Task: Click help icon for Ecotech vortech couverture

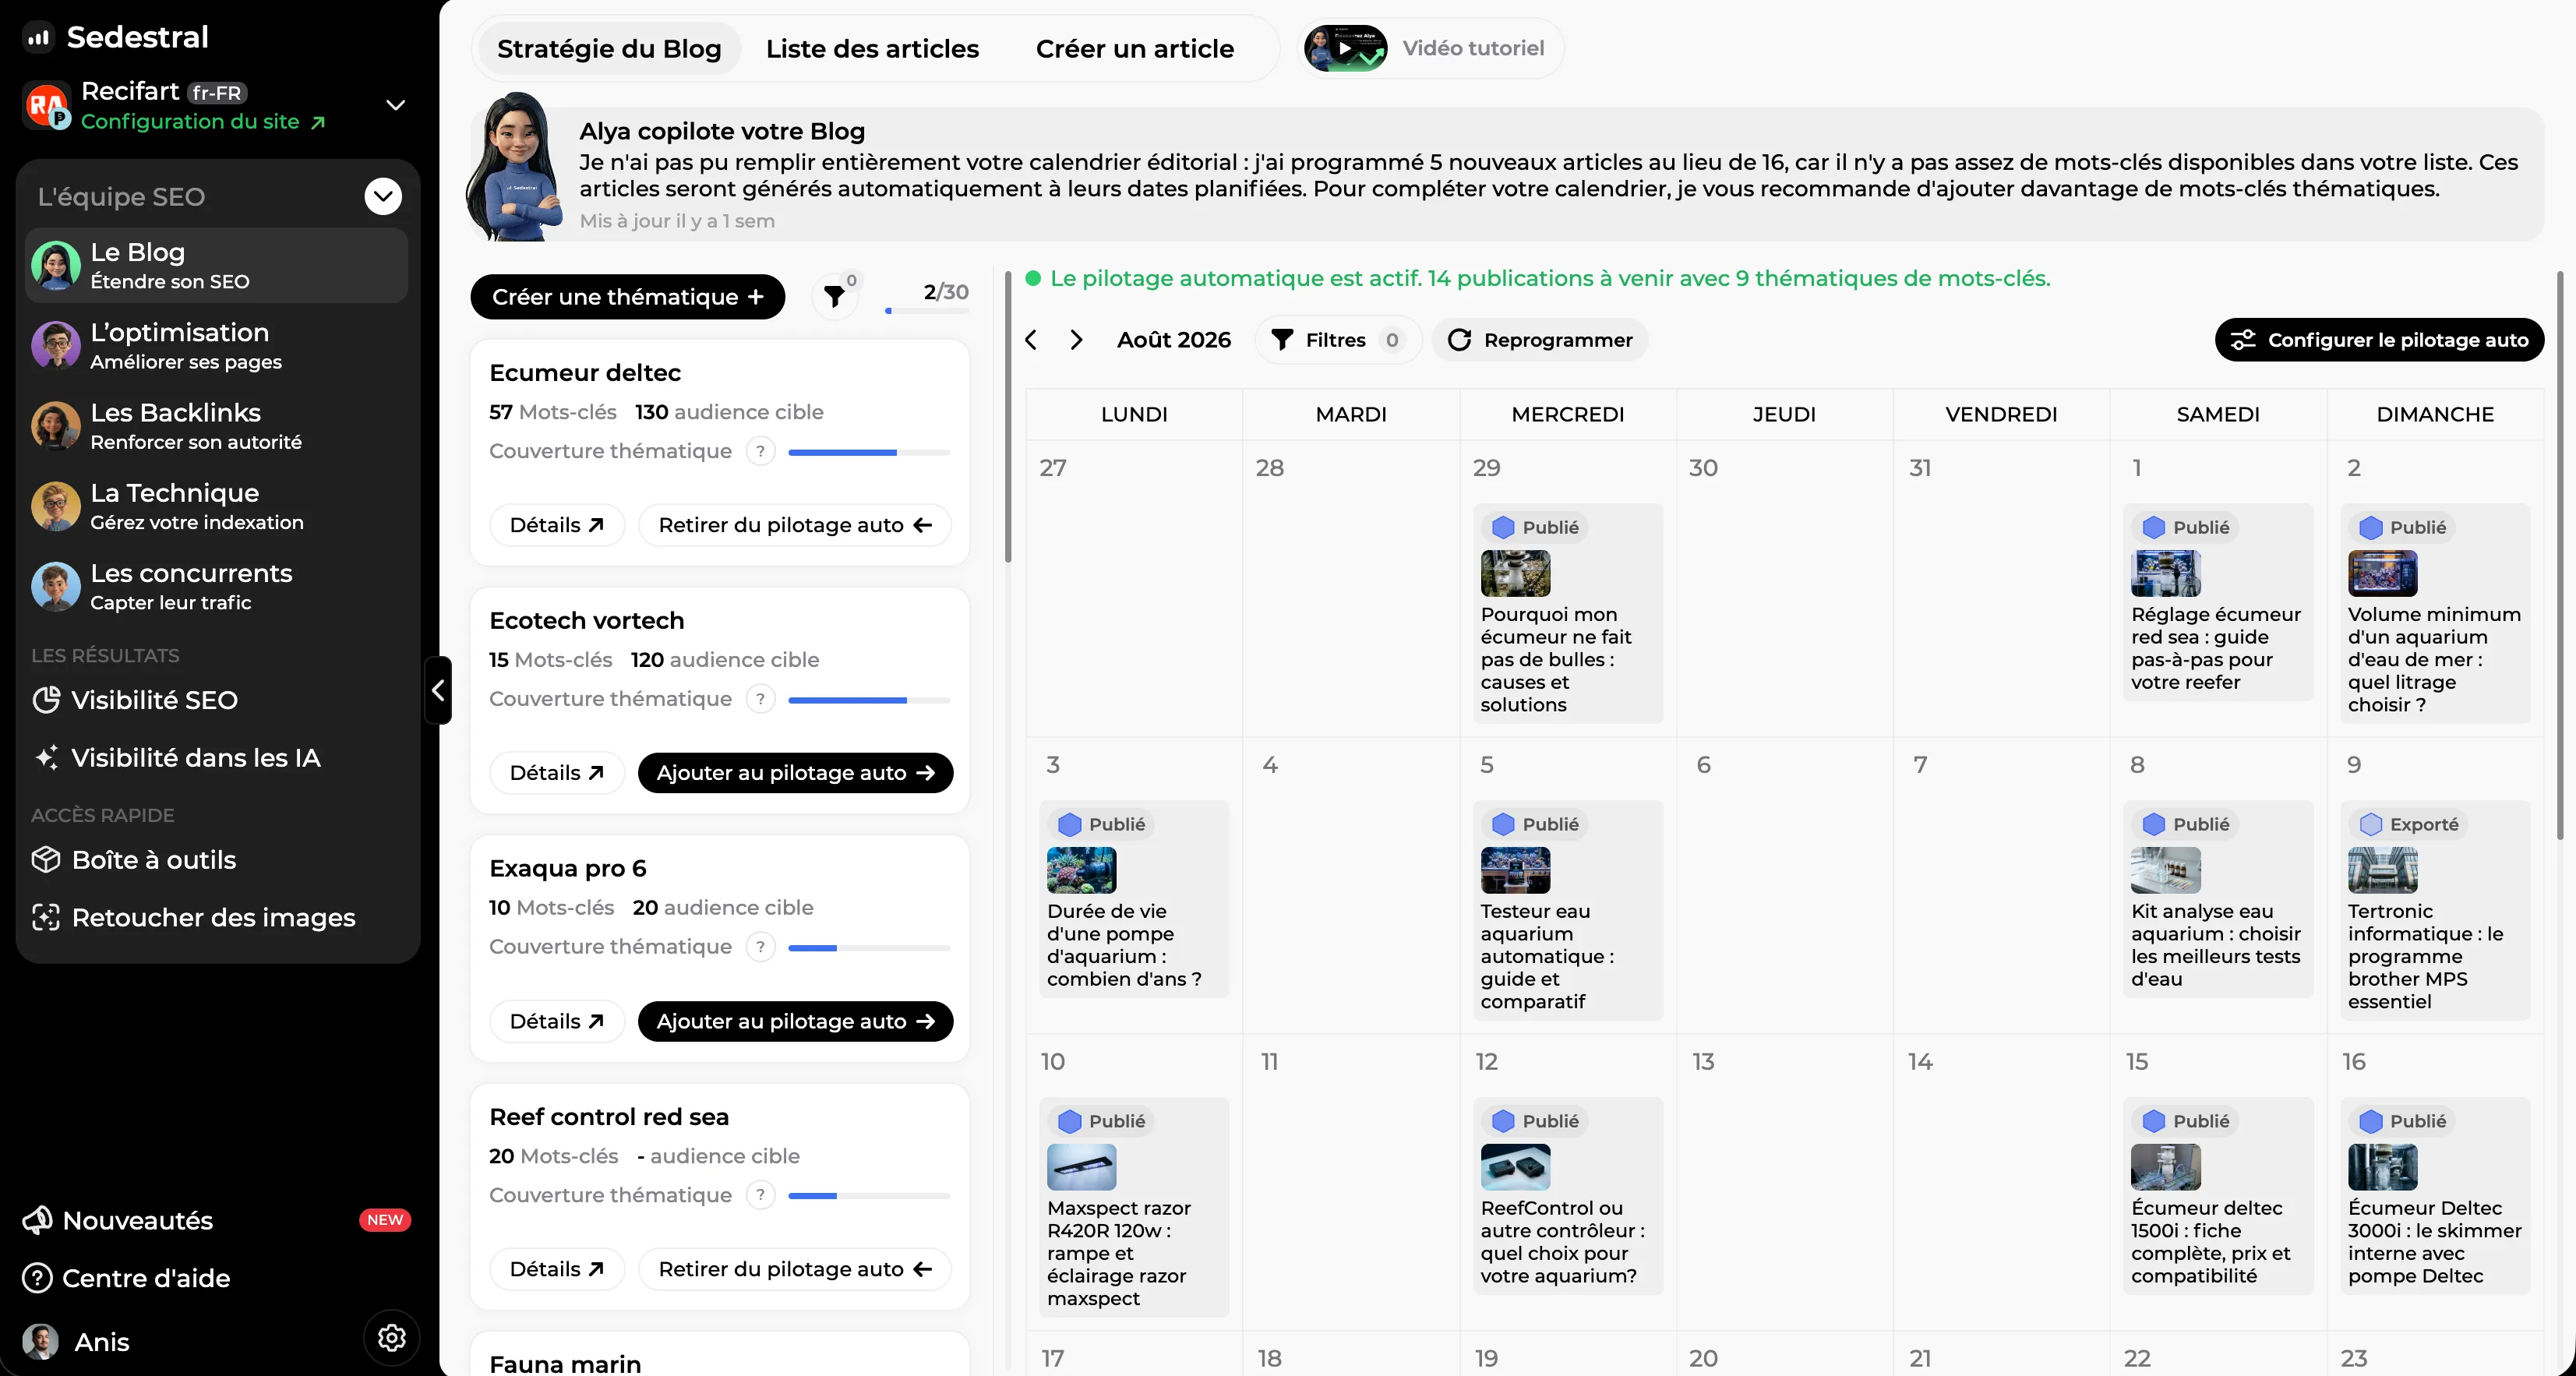Action: [760, 699]
